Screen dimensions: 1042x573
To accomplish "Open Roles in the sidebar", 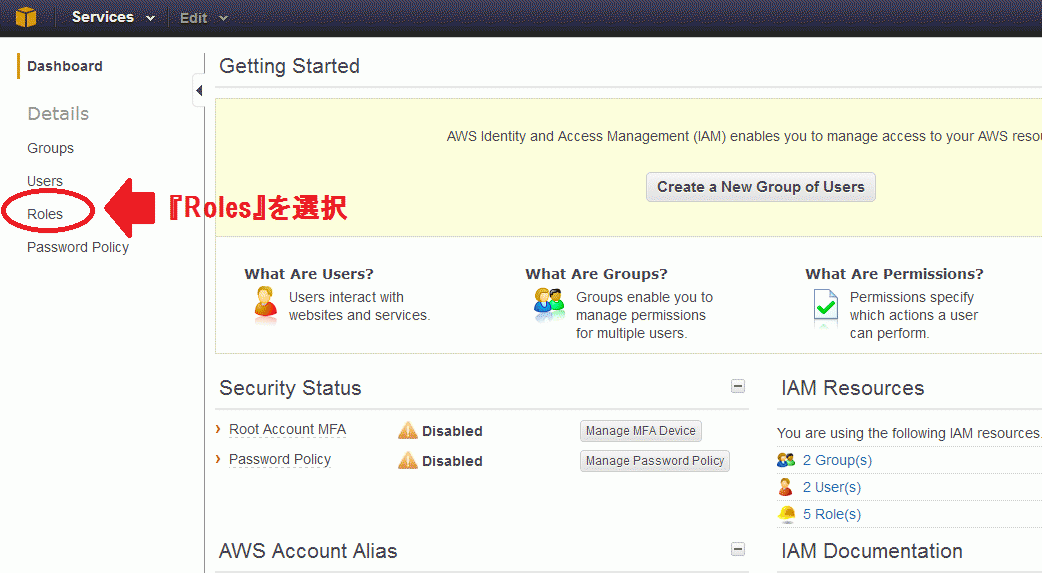I will (45, 214).
